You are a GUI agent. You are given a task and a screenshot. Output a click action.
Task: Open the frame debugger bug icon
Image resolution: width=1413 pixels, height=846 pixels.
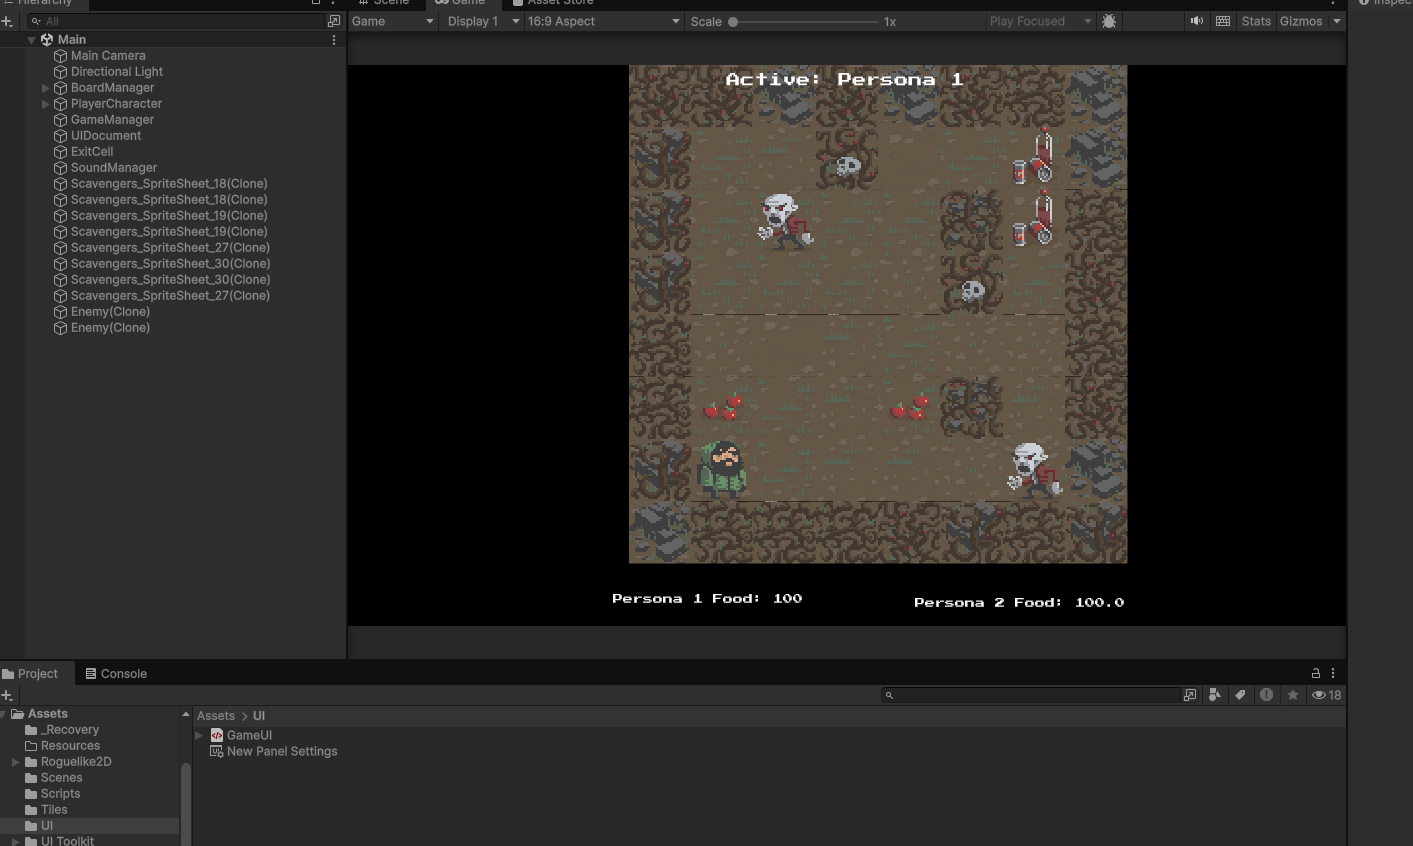click(1109, 21)
